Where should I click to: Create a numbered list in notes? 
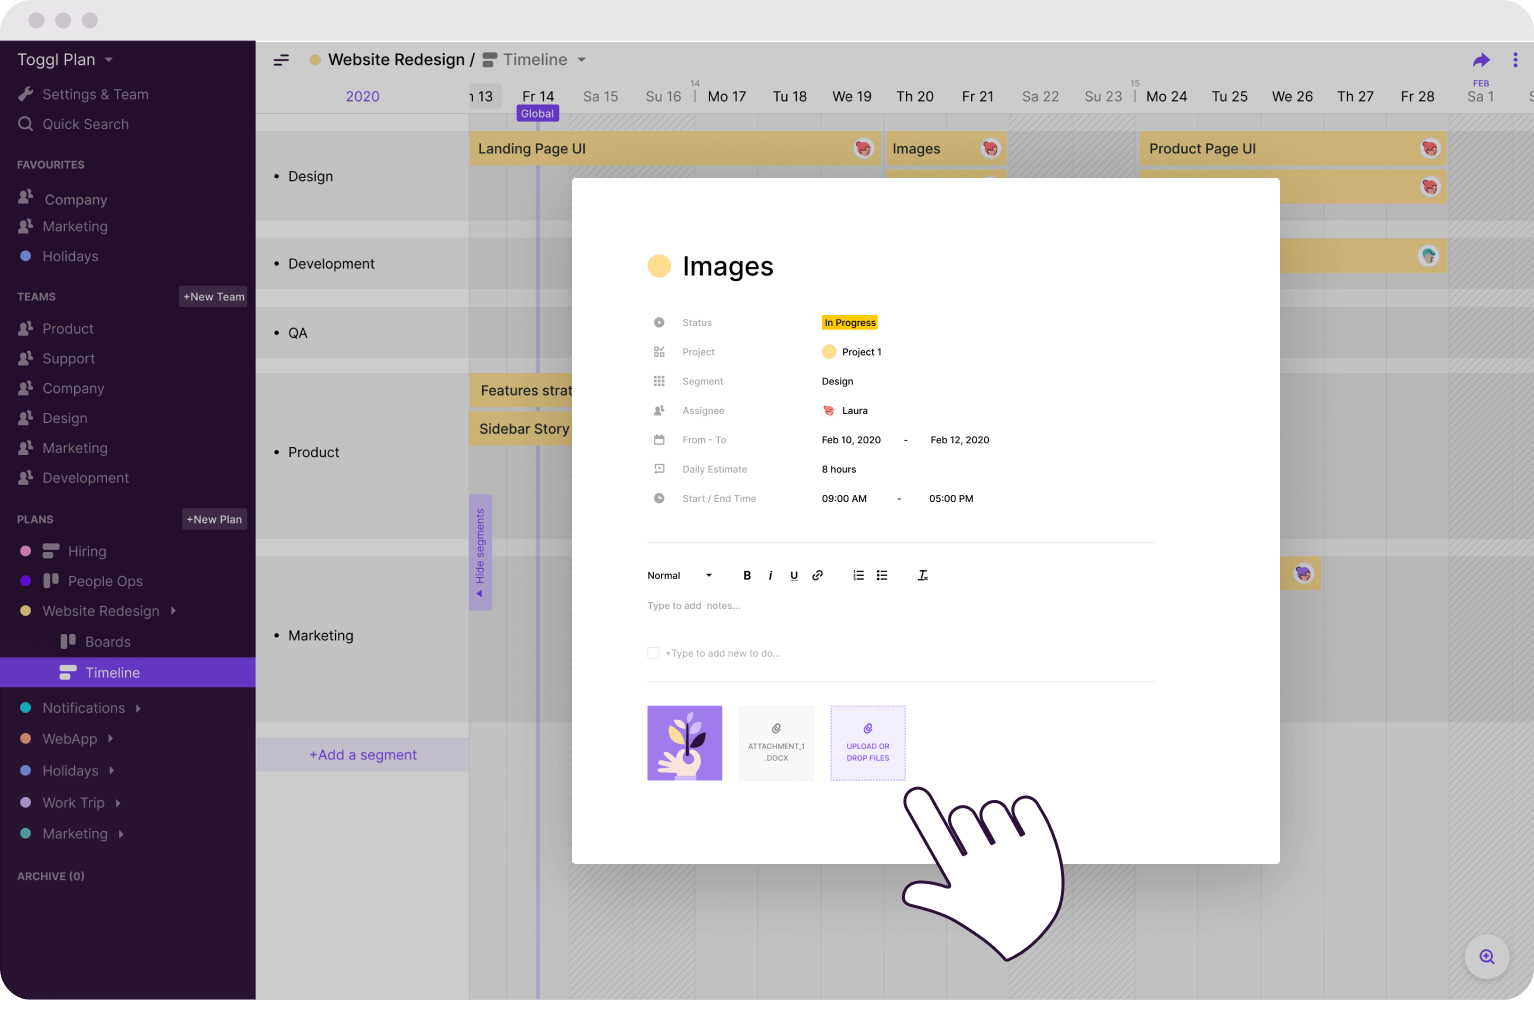point(858,576)
